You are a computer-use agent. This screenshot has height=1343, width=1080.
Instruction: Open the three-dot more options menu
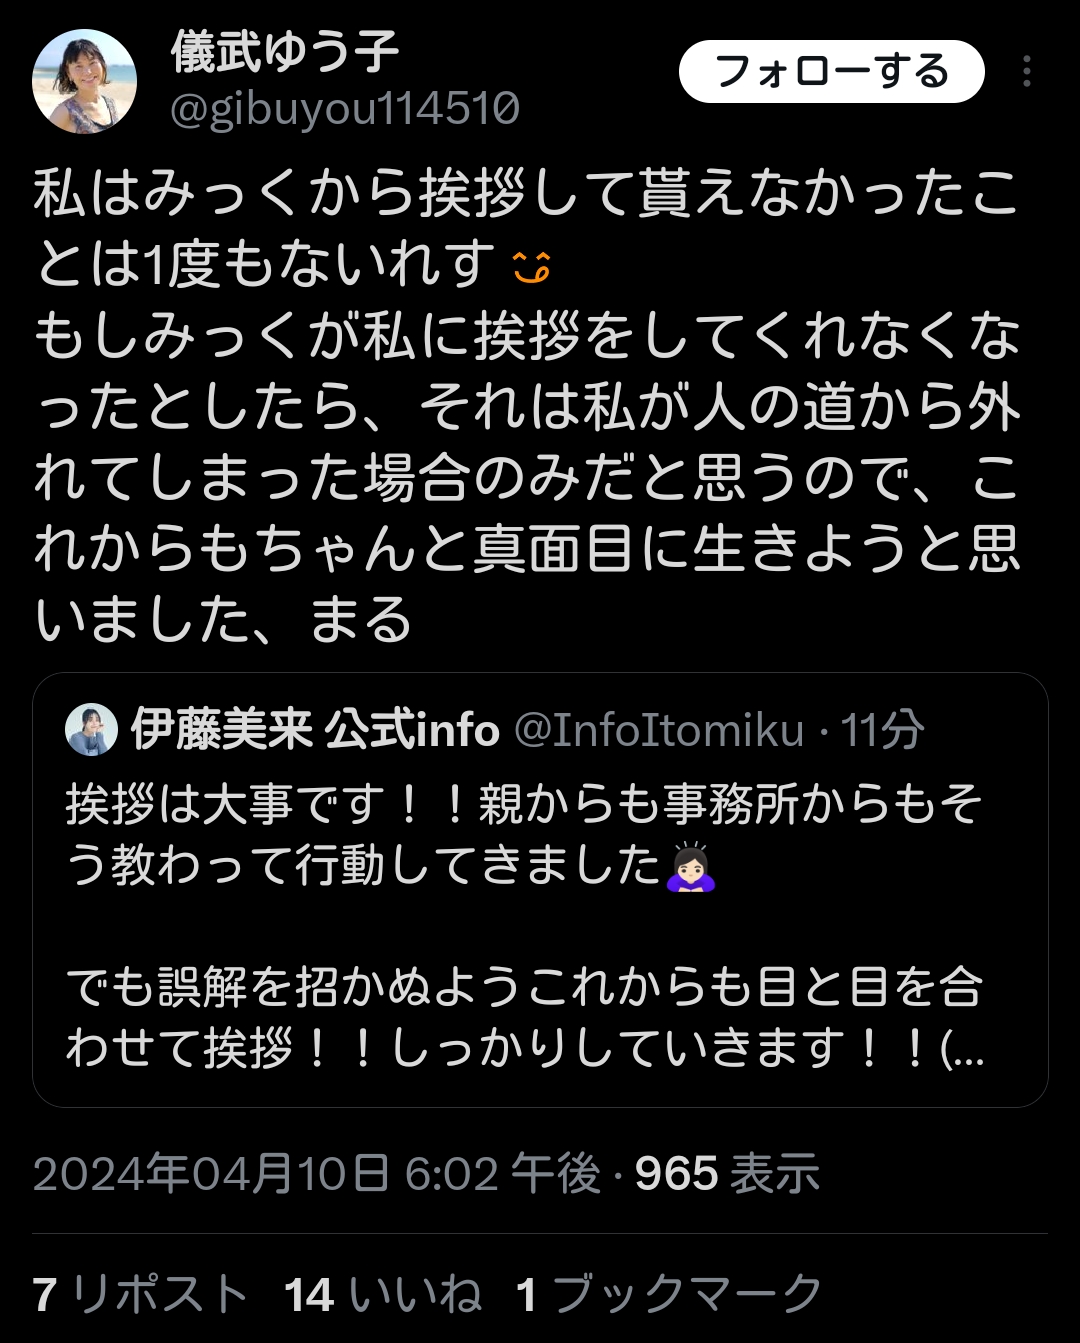pyautogui.click(x=1026, y=72)
